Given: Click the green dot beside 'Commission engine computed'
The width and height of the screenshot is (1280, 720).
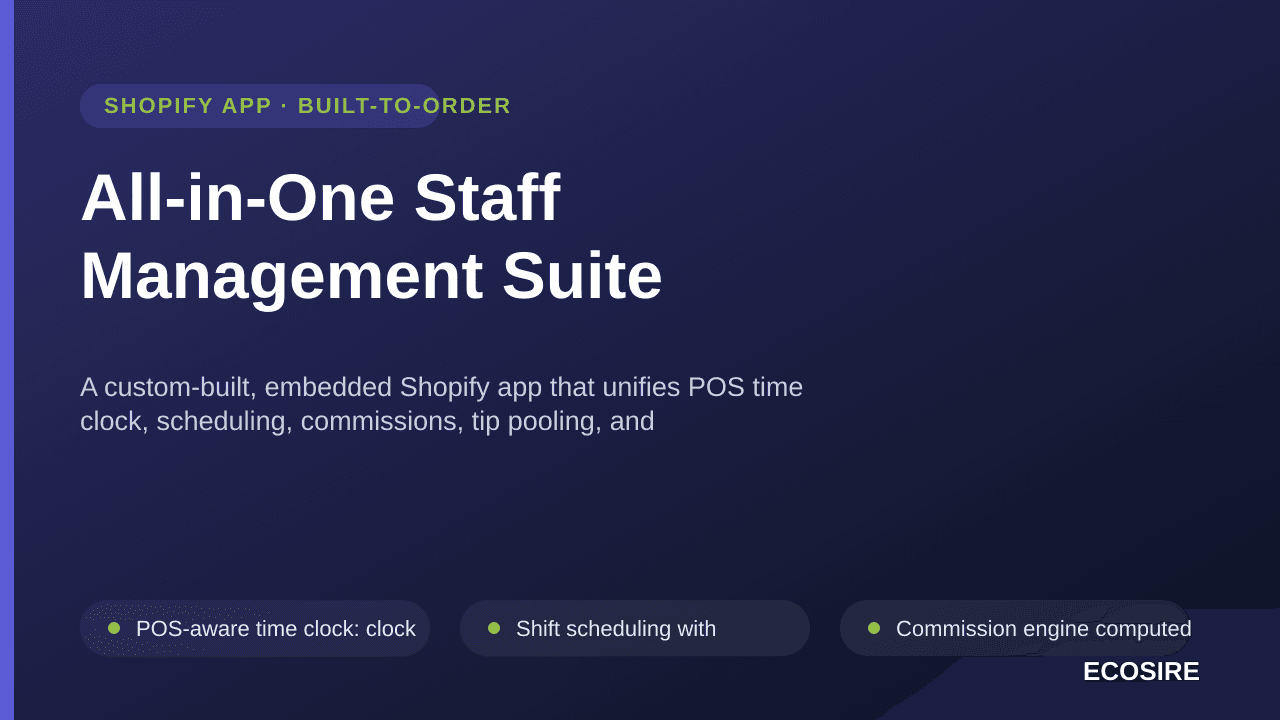Looking at the screenshot, I should [874, 628].
